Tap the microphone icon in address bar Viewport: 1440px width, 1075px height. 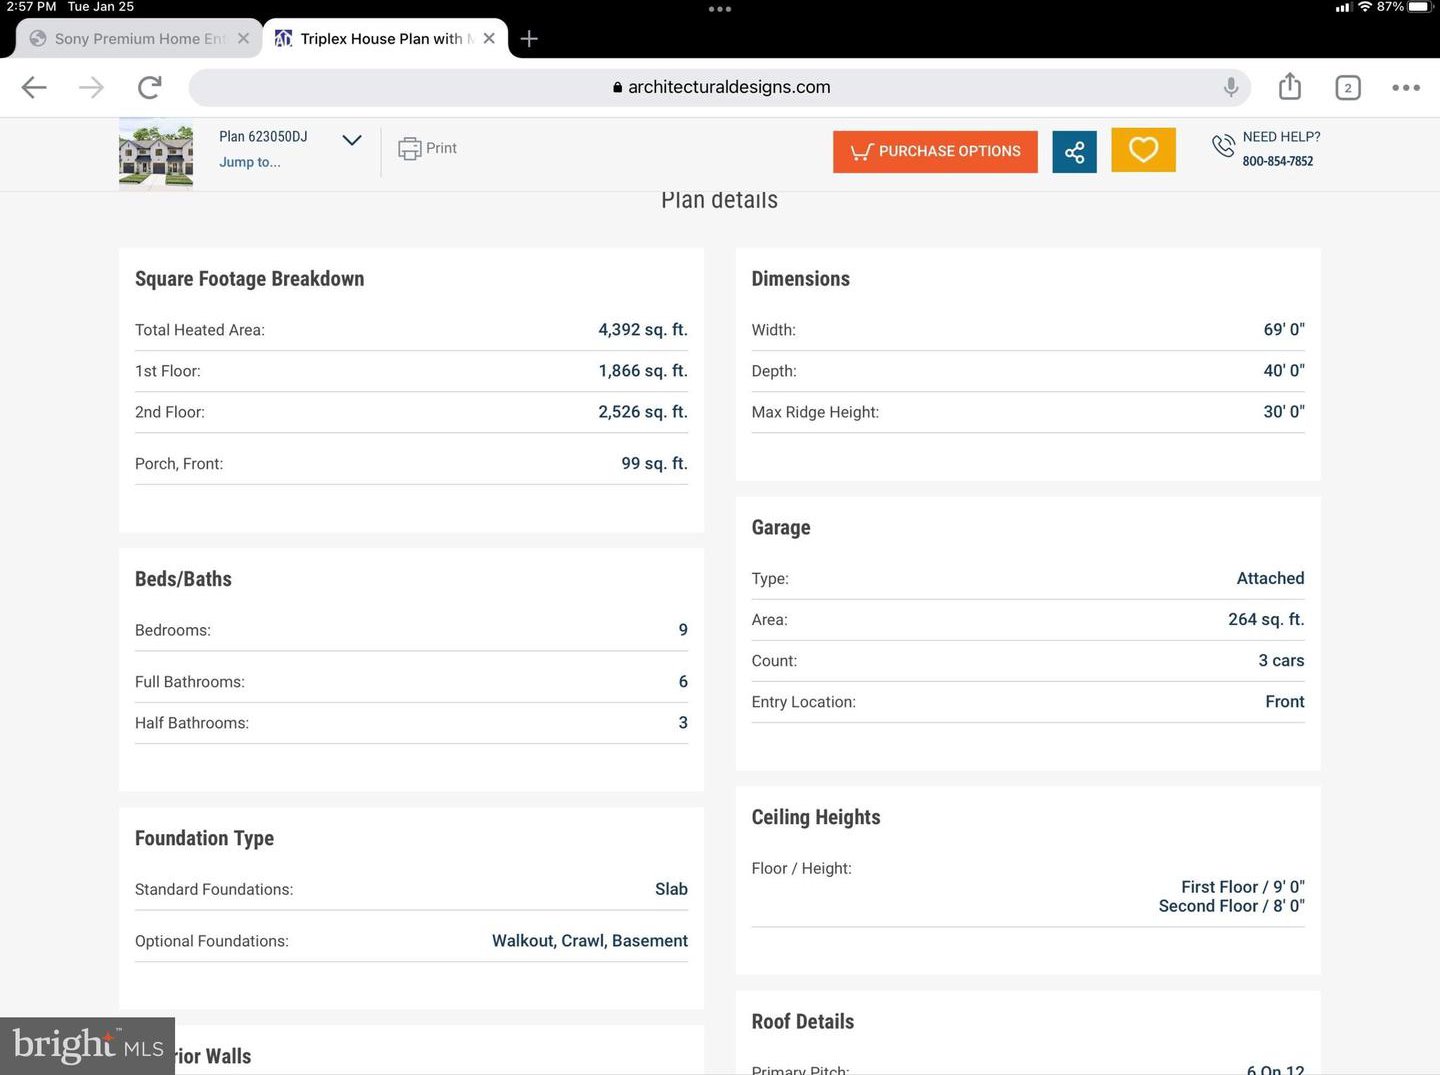tap(1230, 87)
